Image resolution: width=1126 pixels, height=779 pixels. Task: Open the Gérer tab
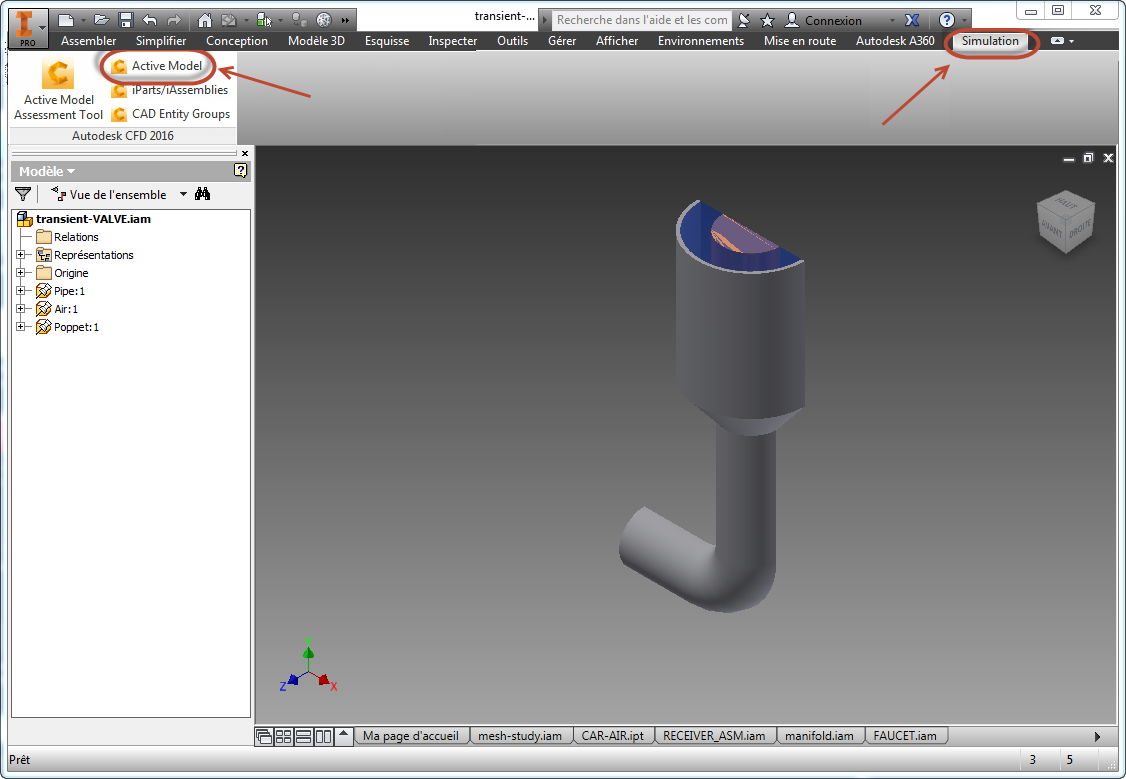[562, 41]
